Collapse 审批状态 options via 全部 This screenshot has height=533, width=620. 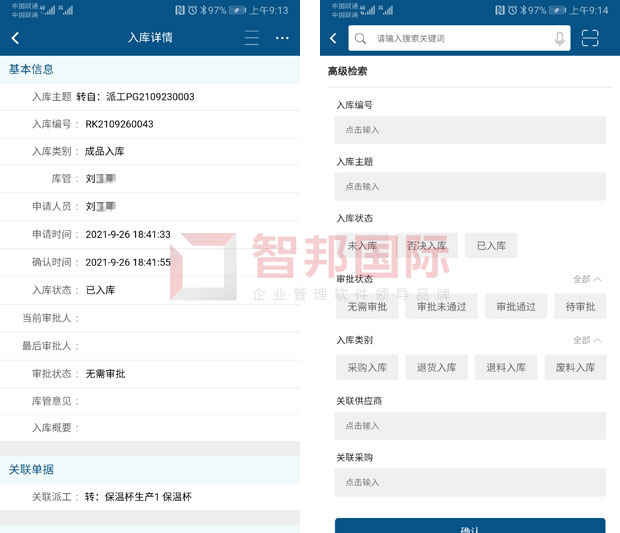(587, 279)
